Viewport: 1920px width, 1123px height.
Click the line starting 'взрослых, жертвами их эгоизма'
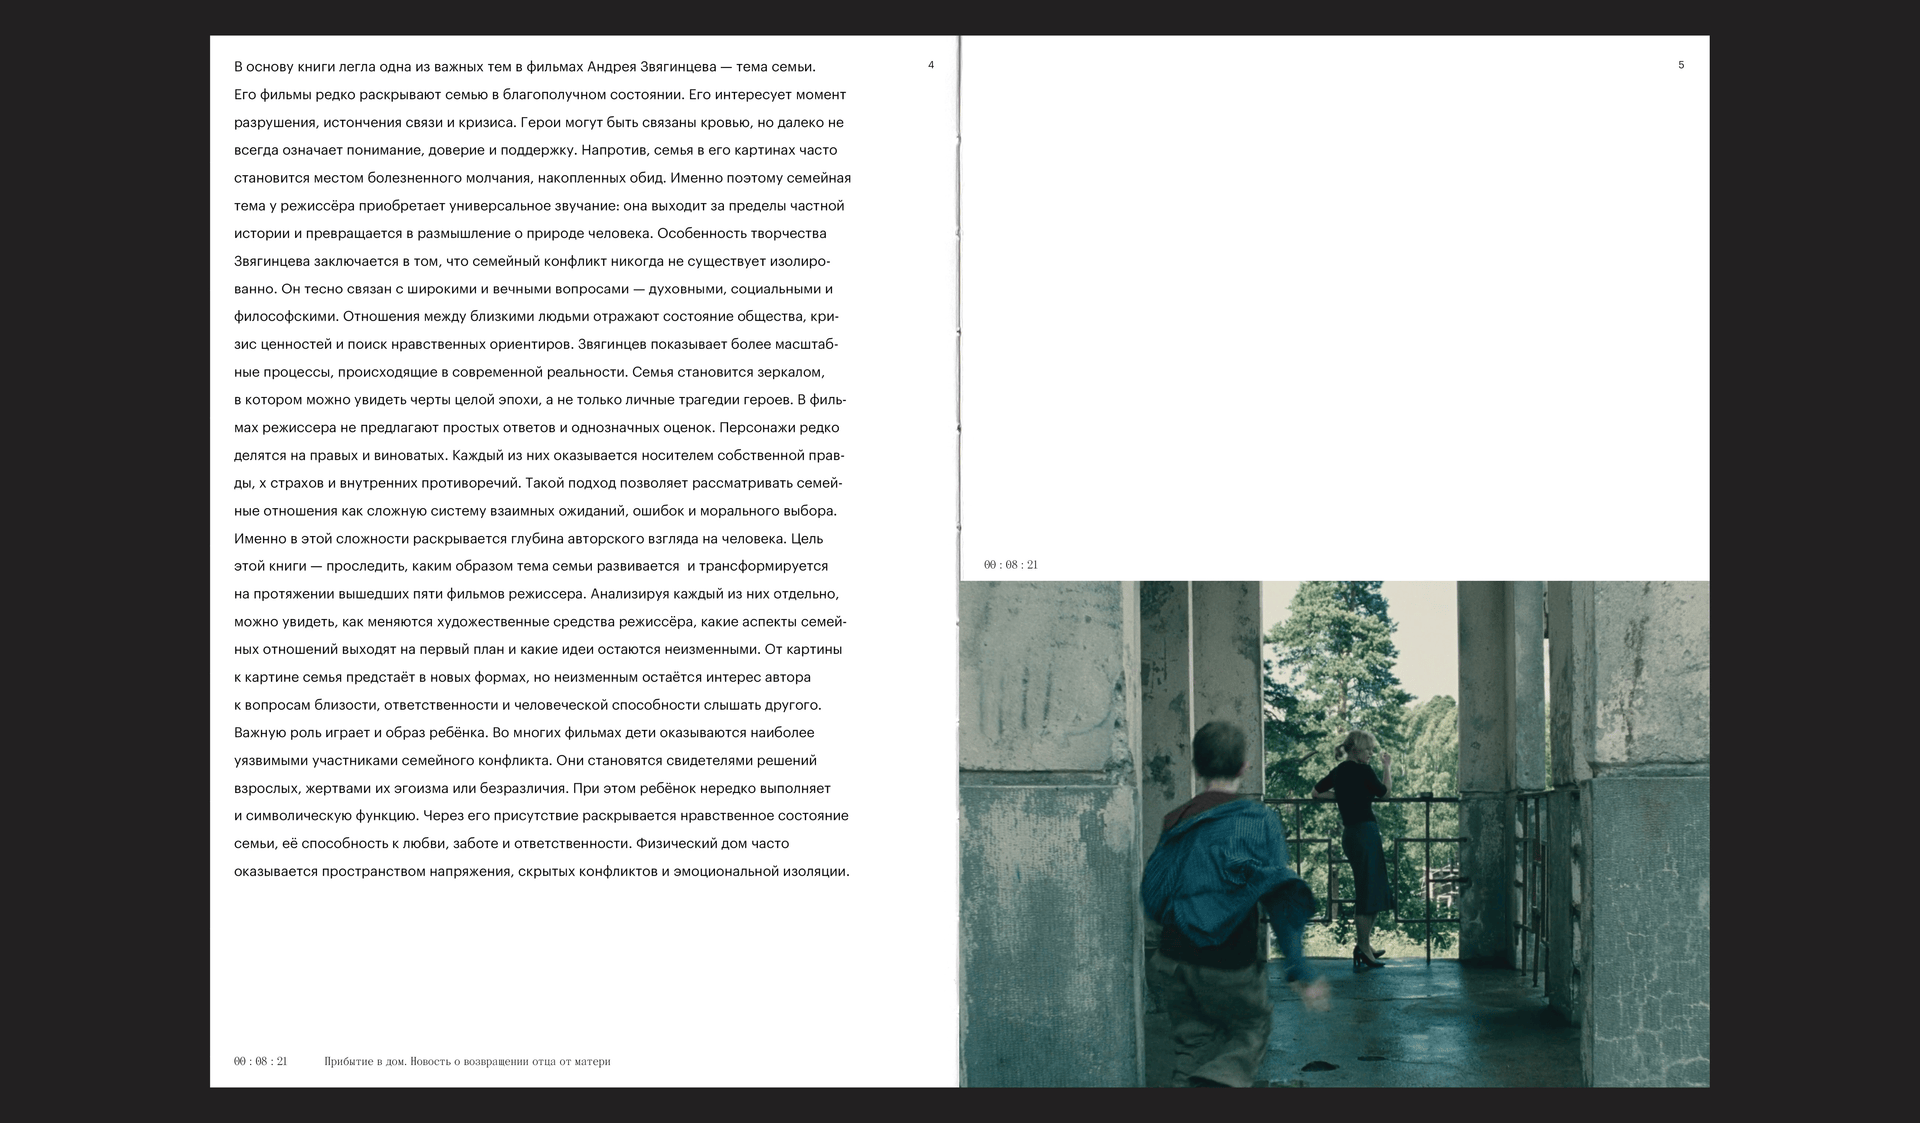[x=532, y=788]
